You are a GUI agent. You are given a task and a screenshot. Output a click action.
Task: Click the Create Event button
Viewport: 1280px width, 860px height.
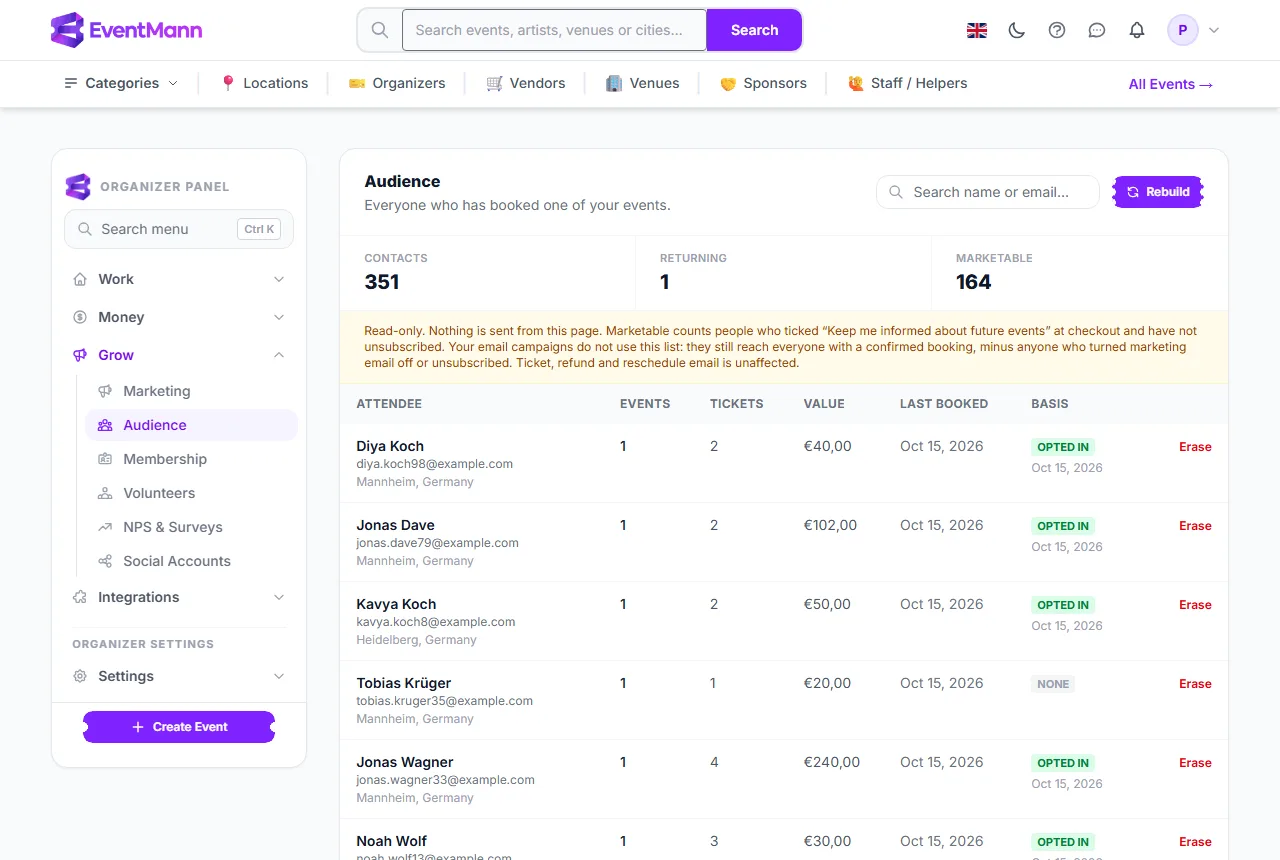[x=179, y=727]
